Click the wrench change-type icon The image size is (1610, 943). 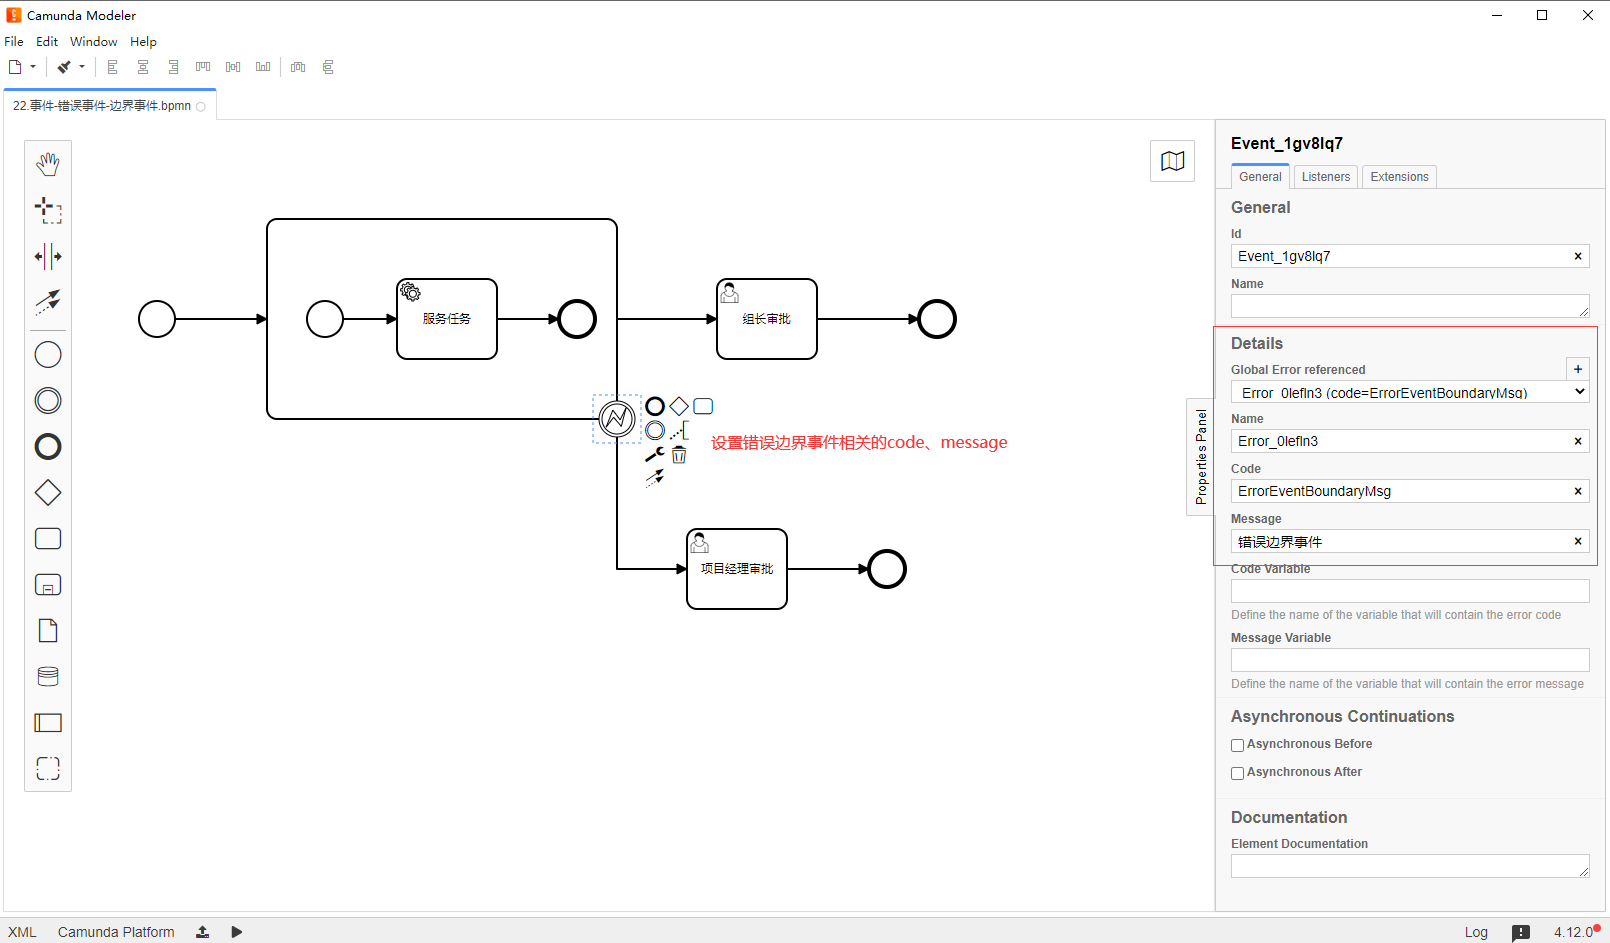655,454
